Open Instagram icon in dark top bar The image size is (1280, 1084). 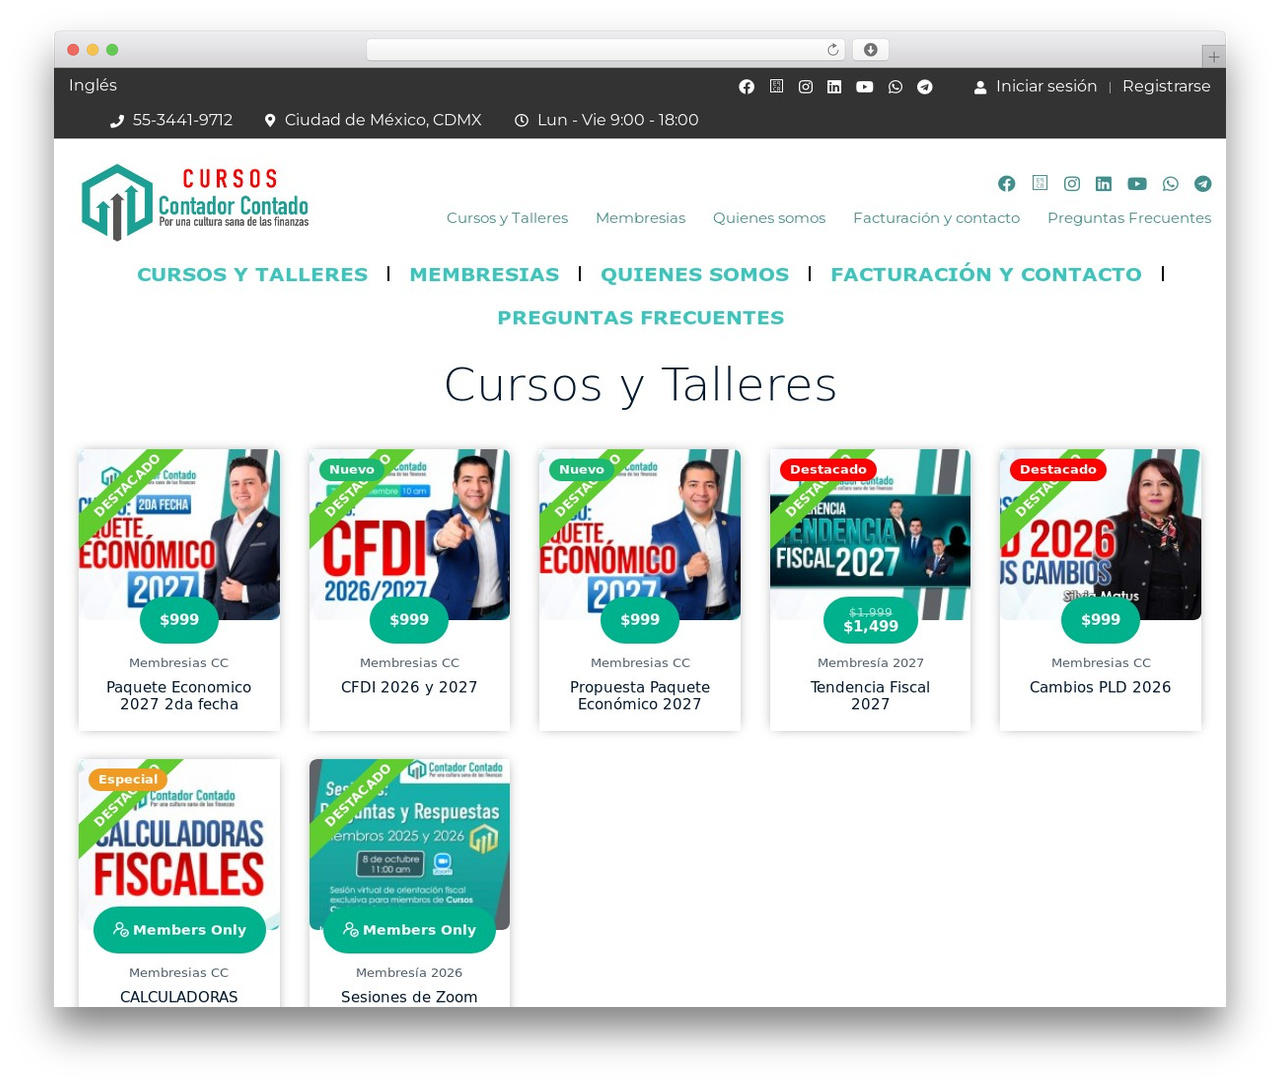[805, 87]
